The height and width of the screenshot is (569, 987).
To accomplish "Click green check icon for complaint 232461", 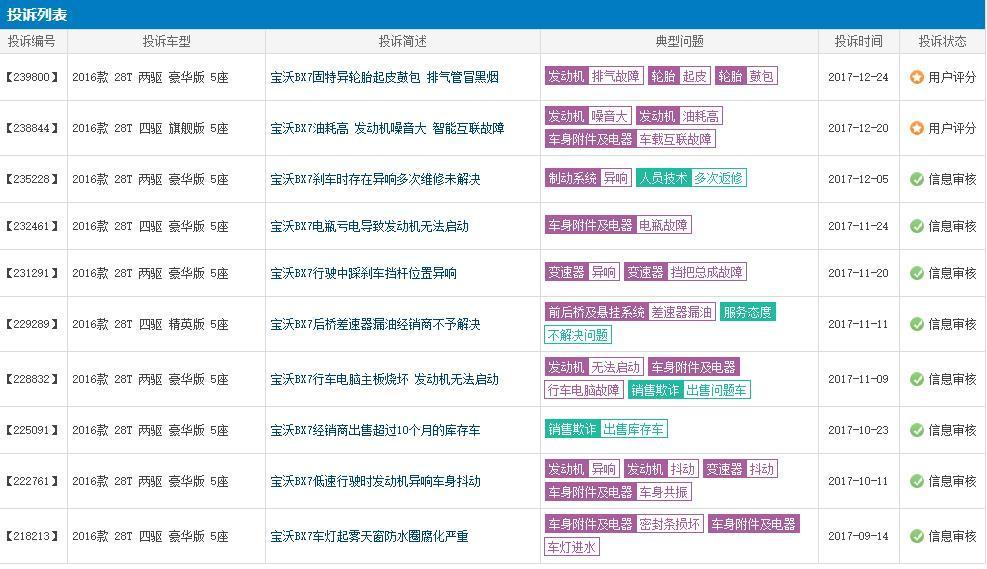I will [917, 226].
